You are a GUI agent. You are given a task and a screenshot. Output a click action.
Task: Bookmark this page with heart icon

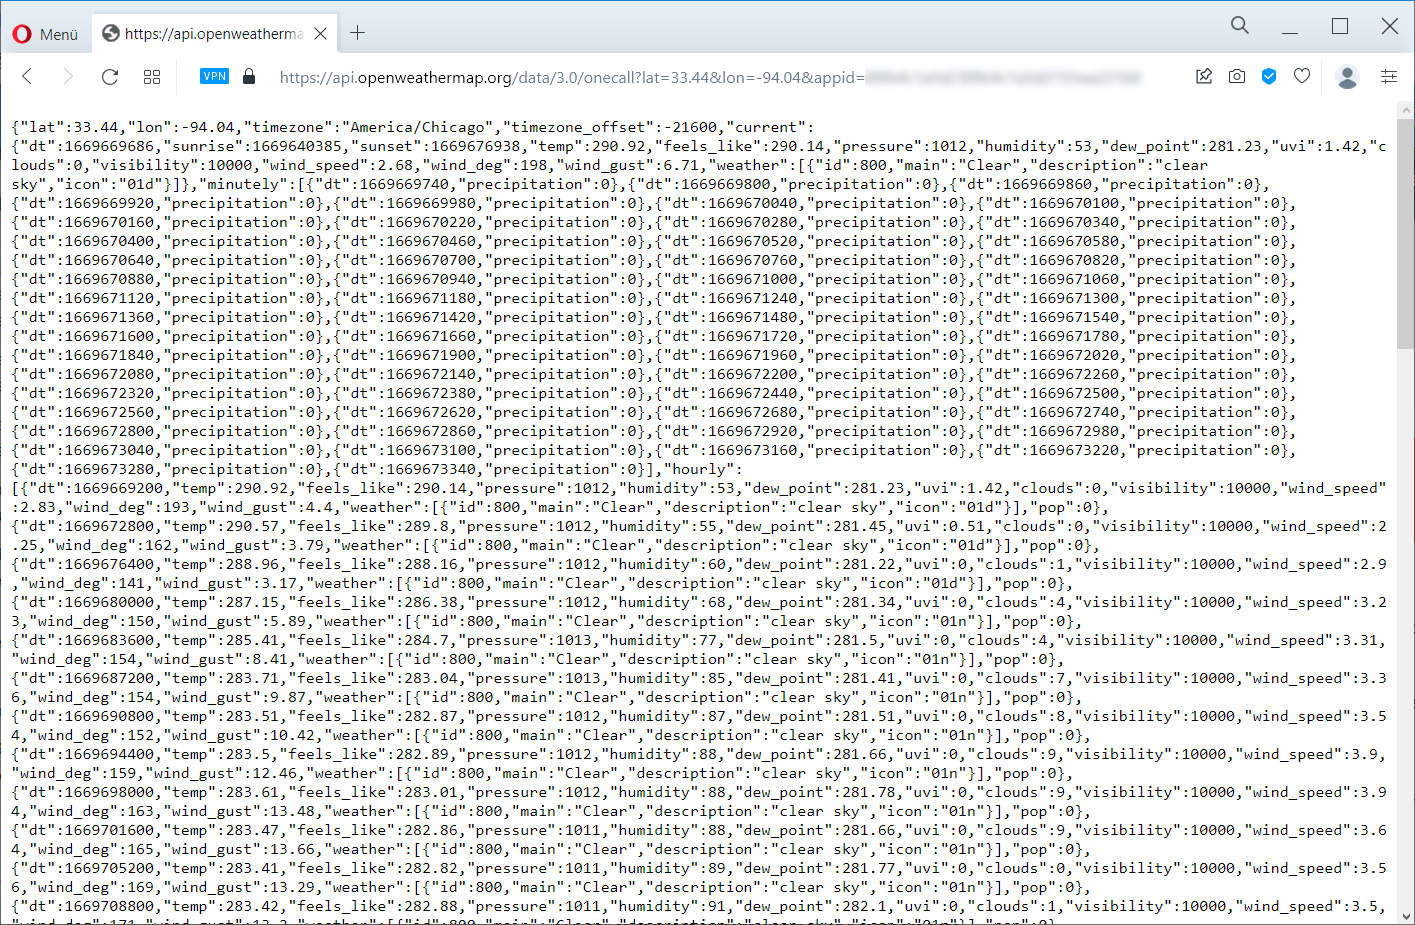(1301, 77)
